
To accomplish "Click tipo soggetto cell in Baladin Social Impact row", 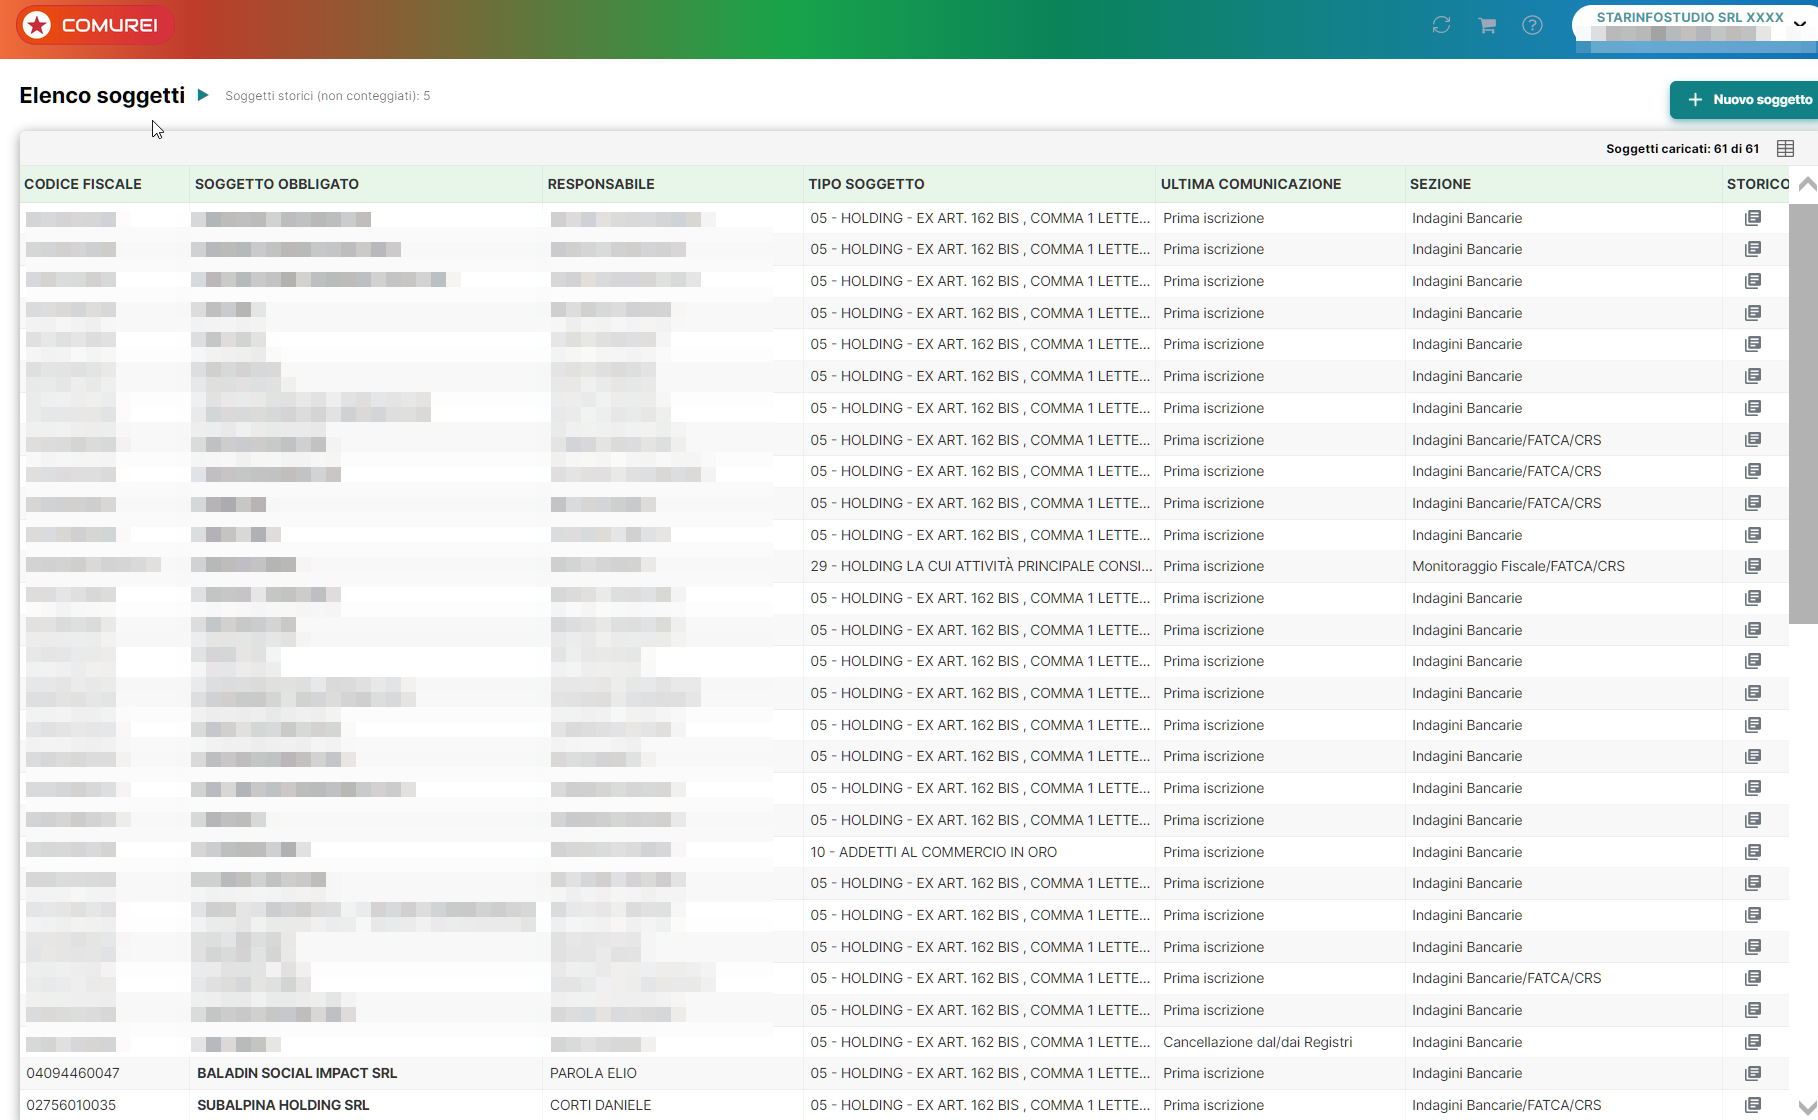I will [x=980, y=1073].
